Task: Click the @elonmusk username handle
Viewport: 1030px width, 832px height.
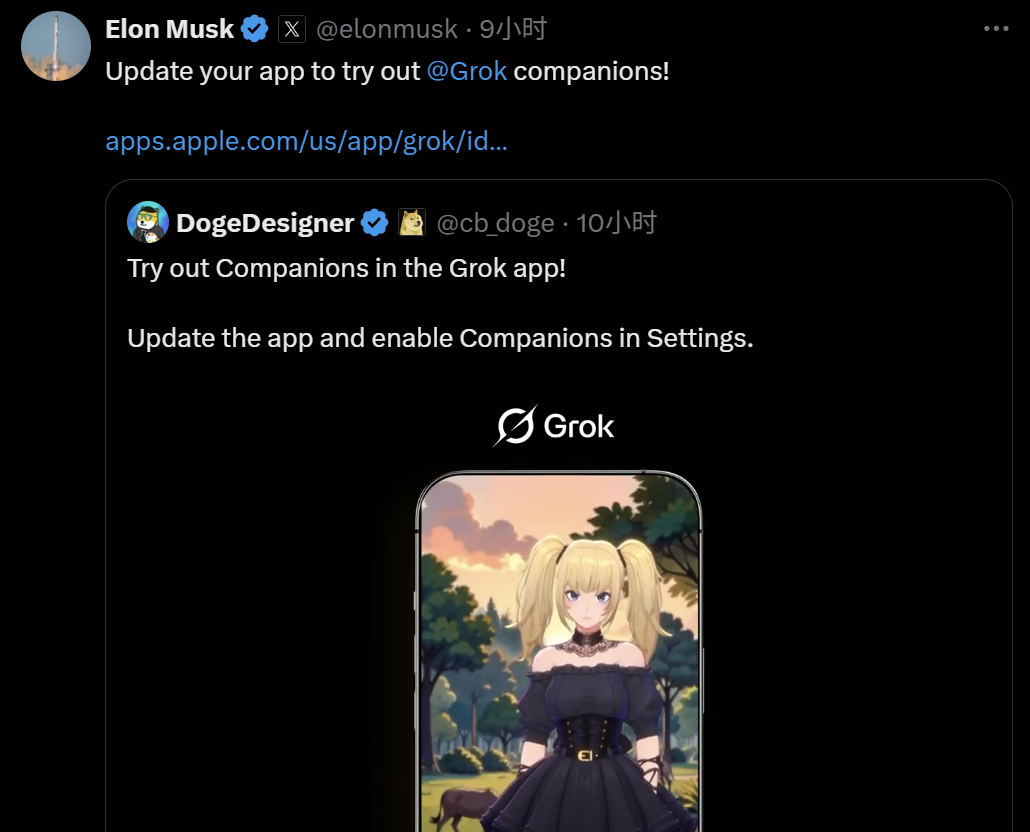Action: click(386, 29)
